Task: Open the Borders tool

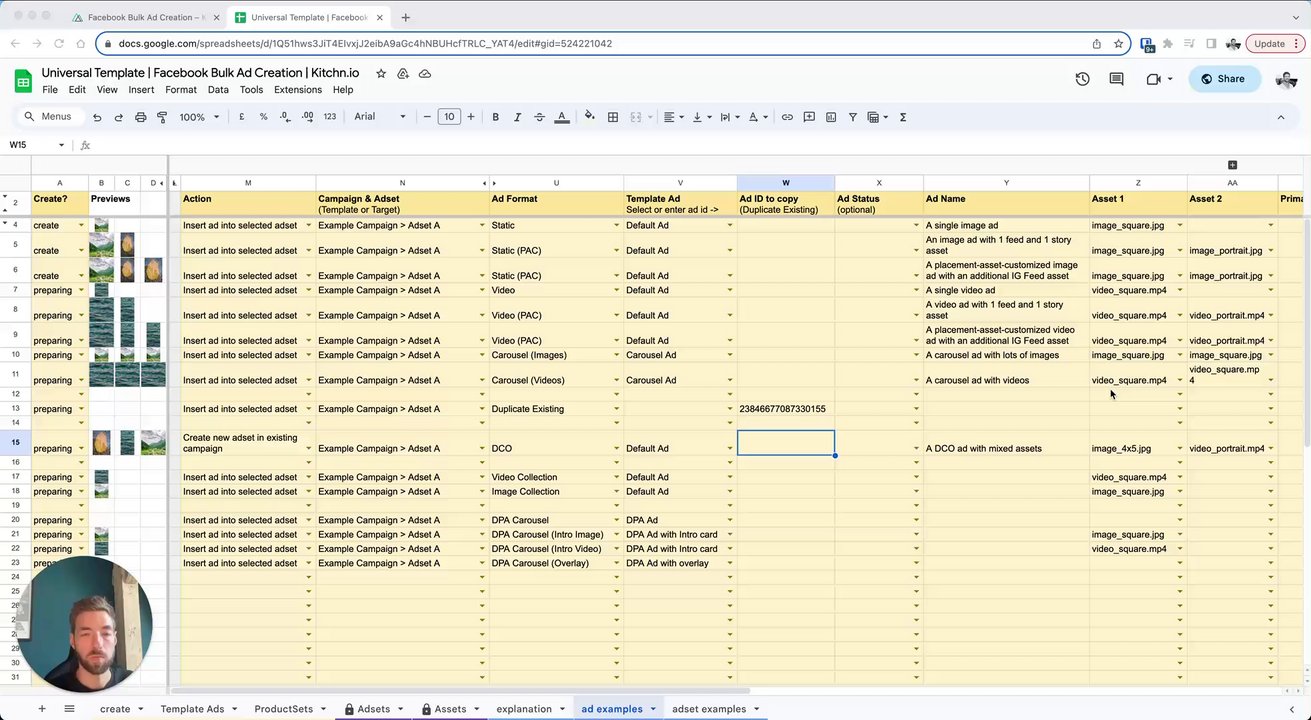Action: coord(613,117)
